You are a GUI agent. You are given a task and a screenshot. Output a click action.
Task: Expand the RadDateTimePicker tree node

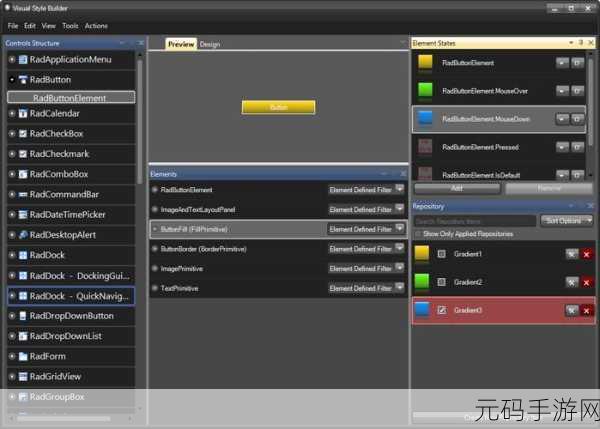click(12, 215)
